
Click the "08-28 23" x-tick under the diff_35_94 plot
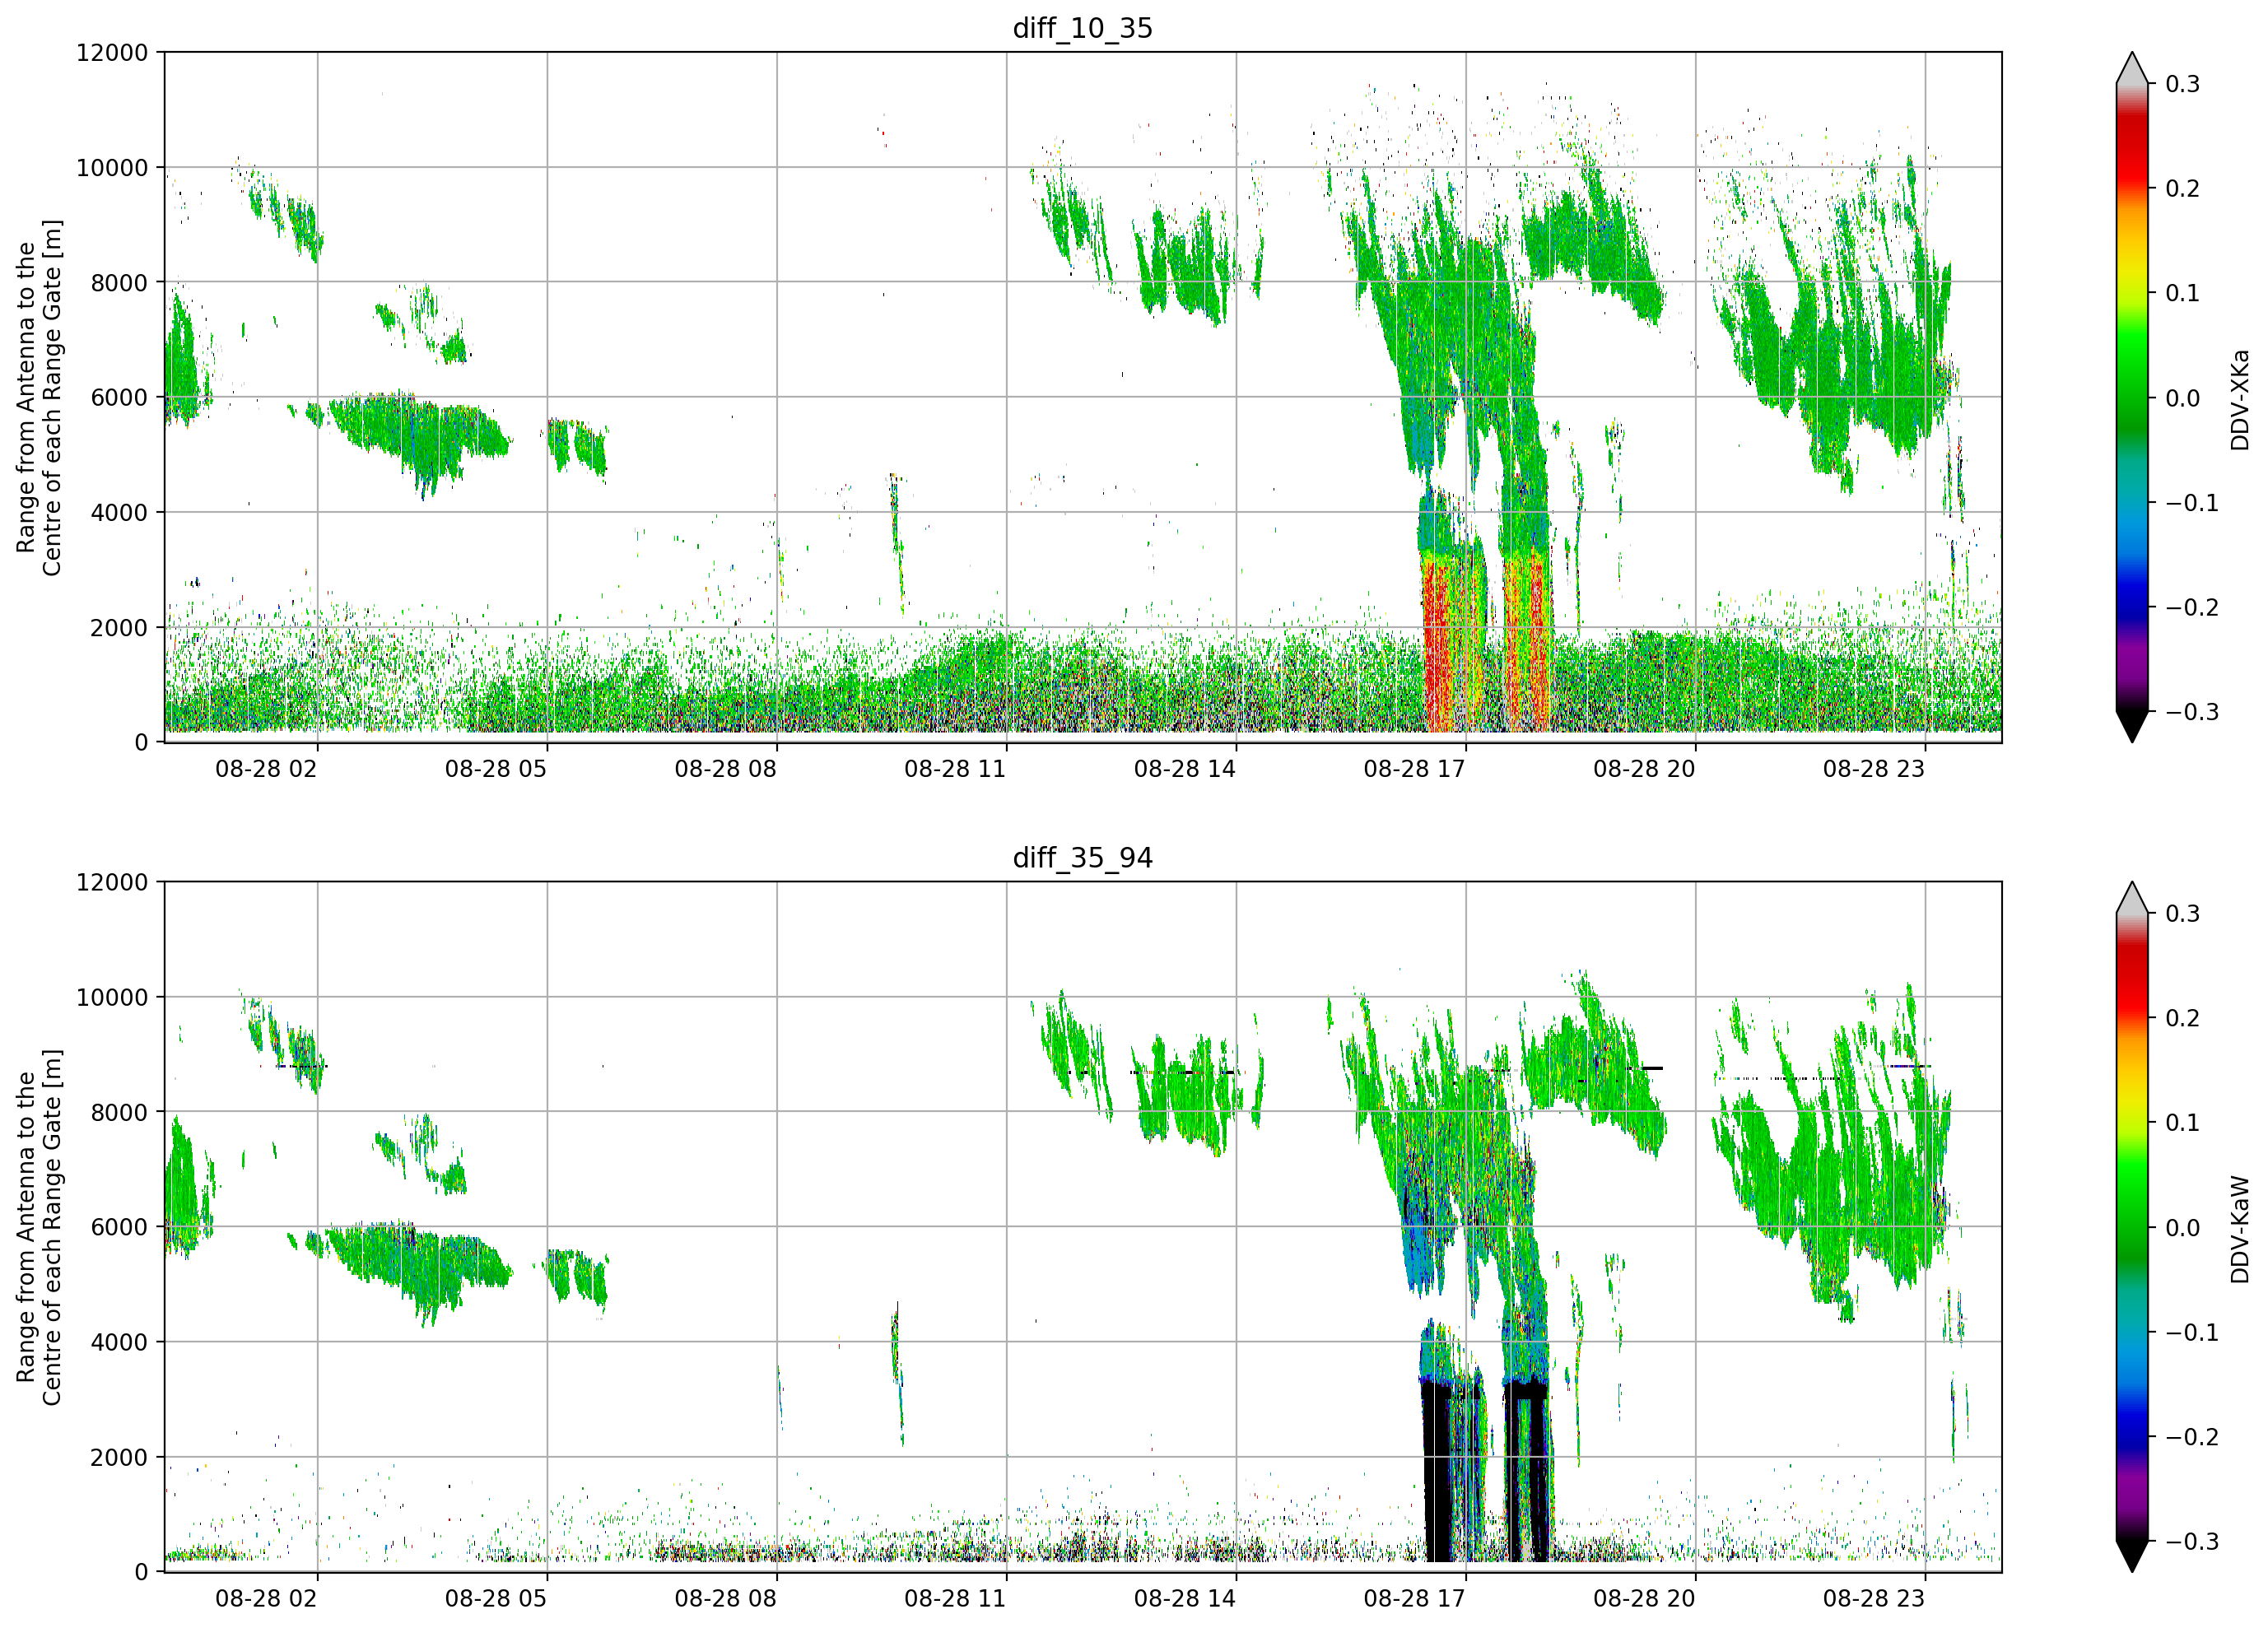[1874, 1599]
